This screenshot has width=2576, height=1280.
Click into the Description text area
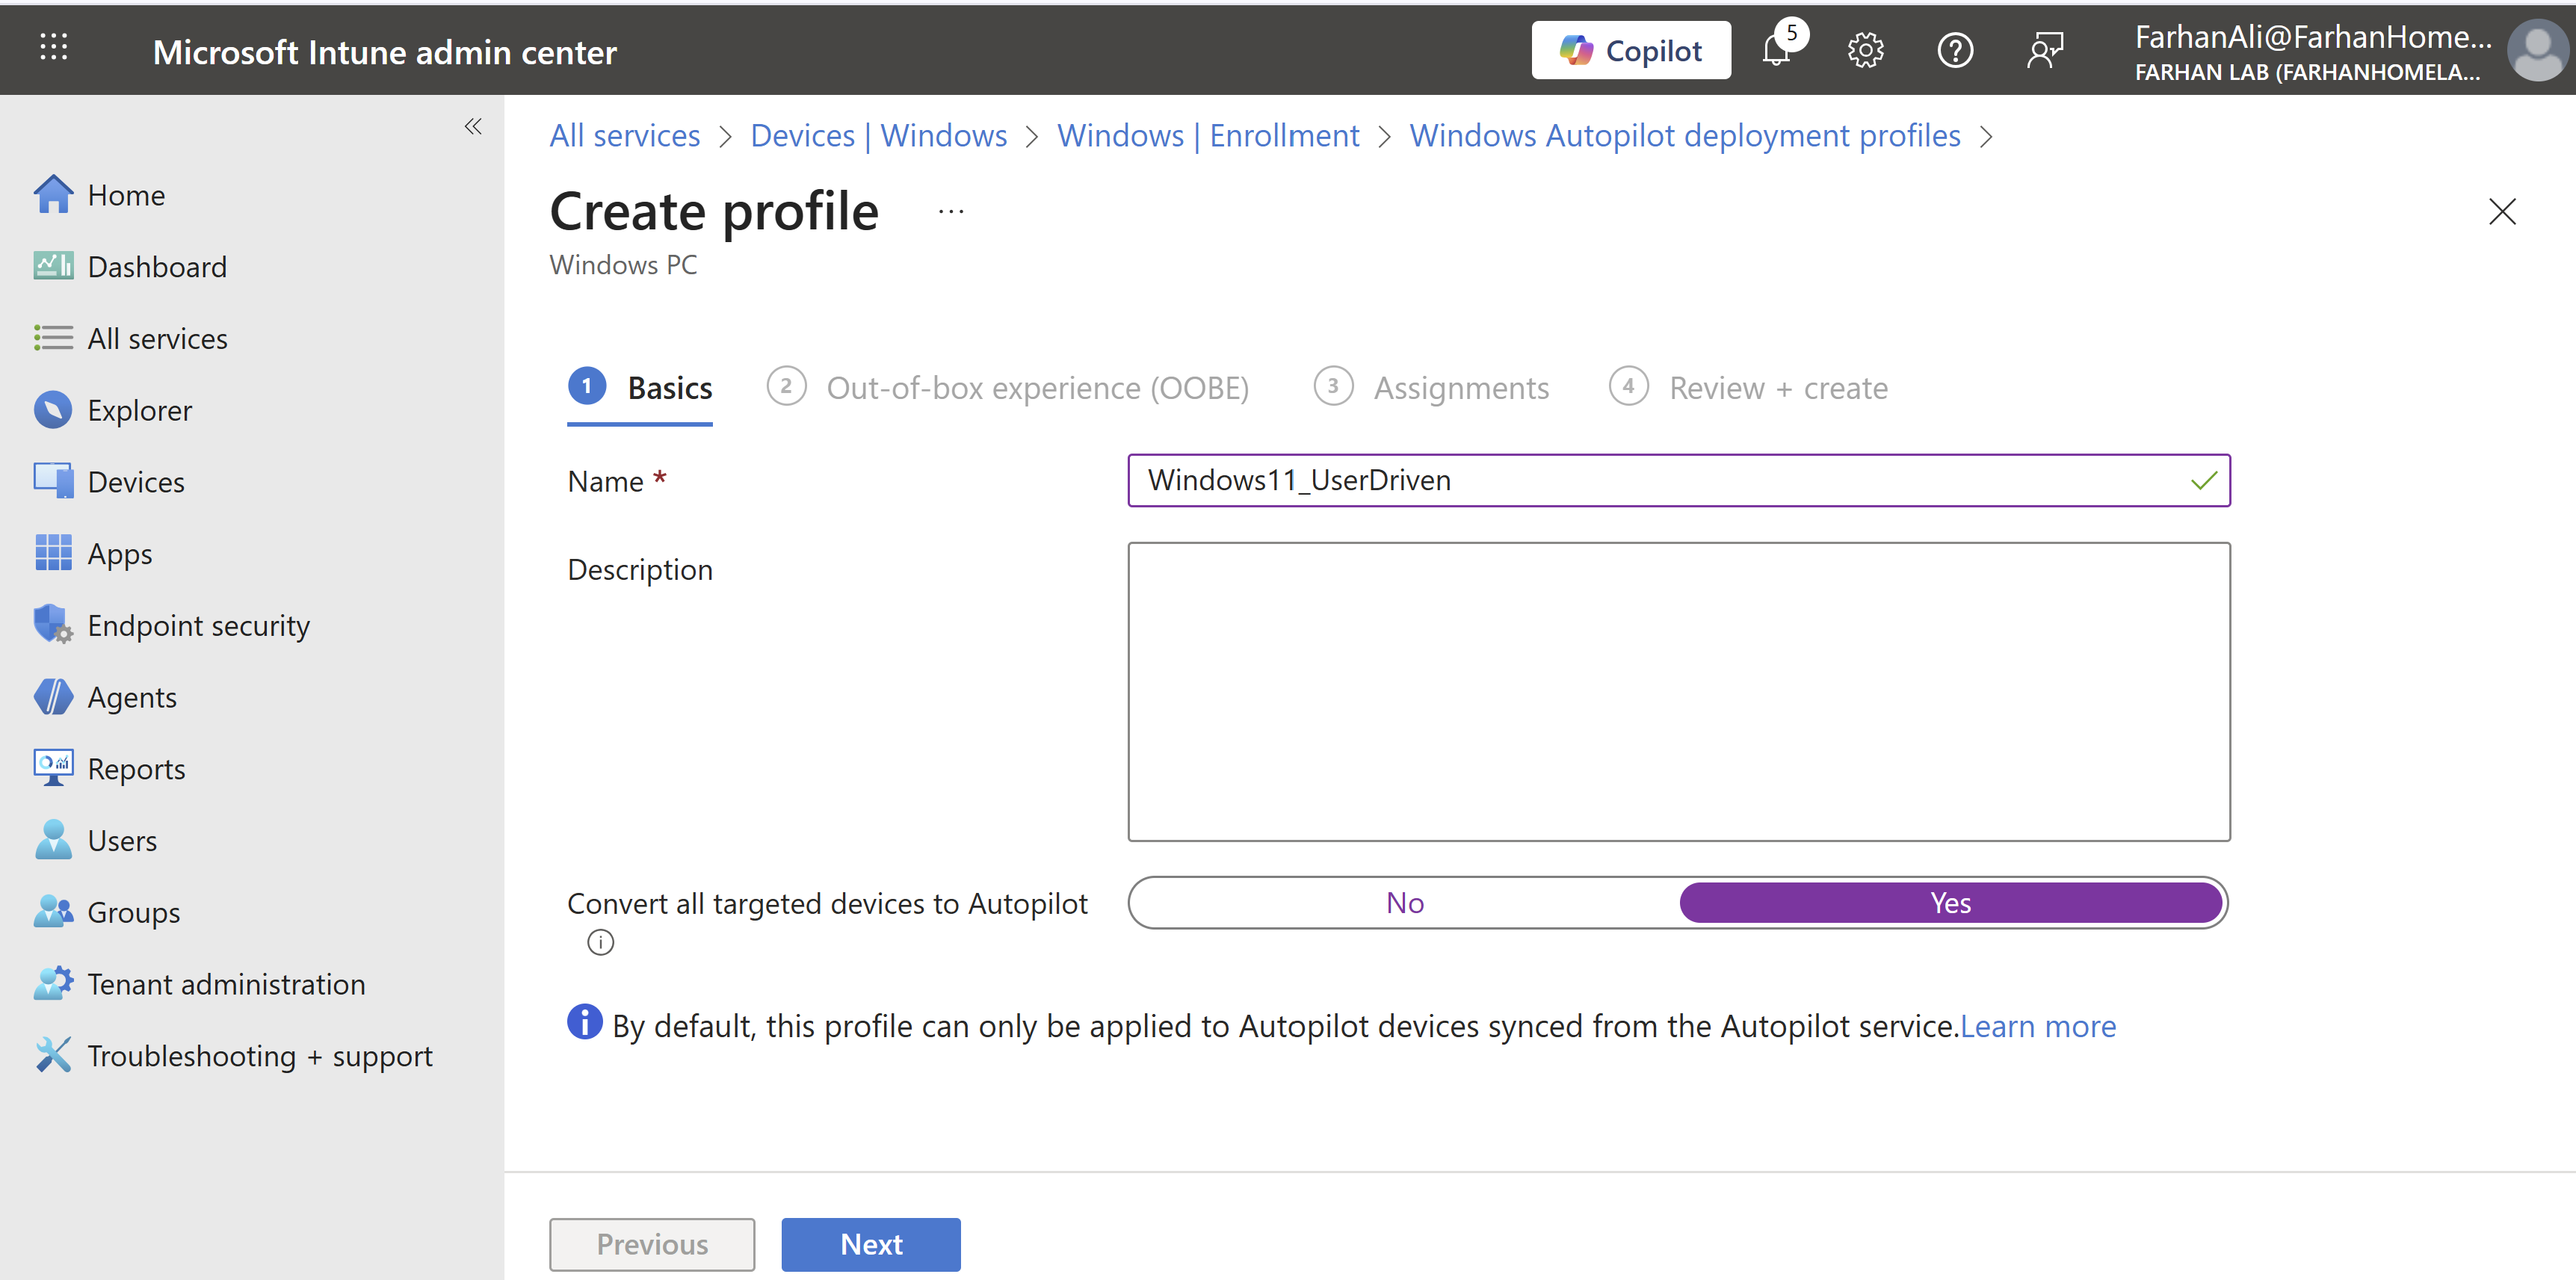1678,691
